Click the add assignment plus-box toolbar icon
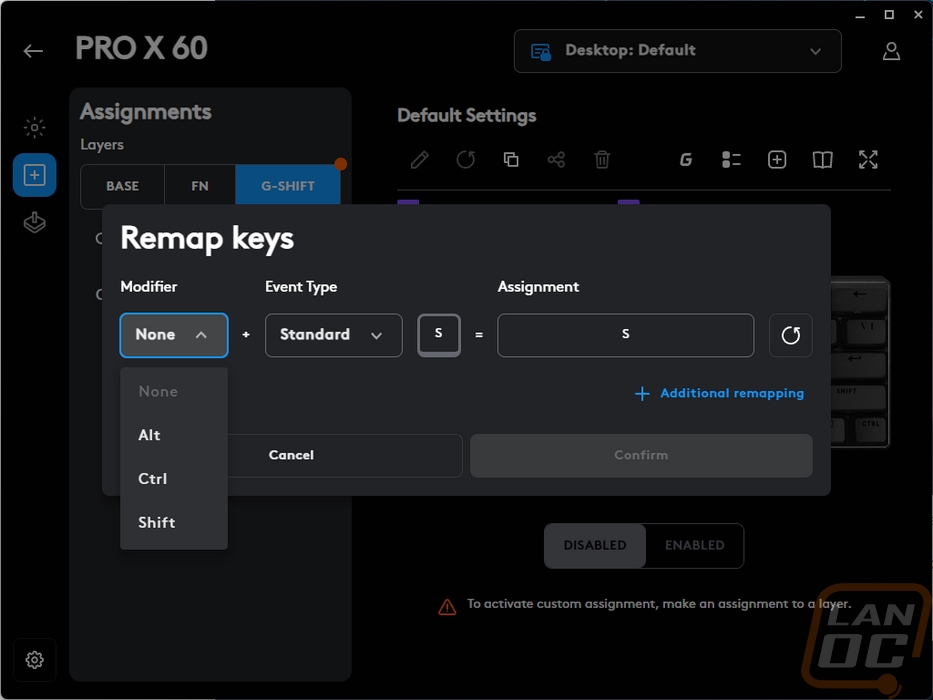This screenshot has height=700, width=933. pyautogui.click(x=777, y=160)
